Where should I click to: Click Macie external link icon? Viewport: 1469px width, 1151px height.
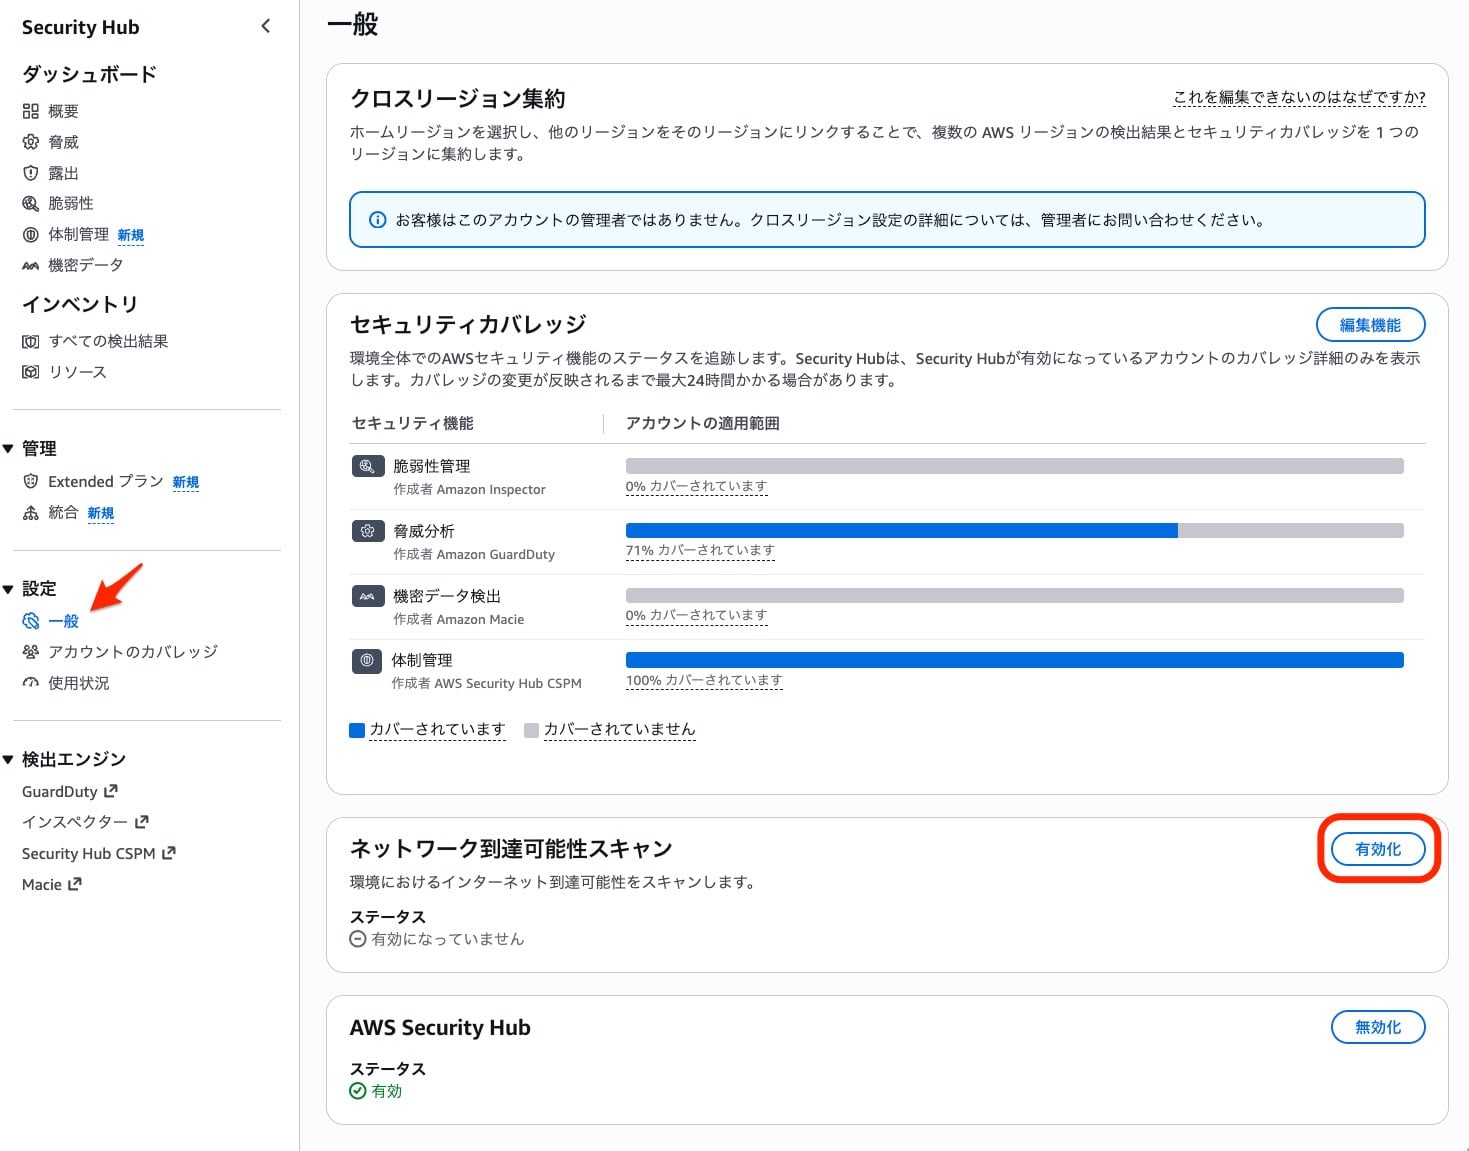point(75,884)
